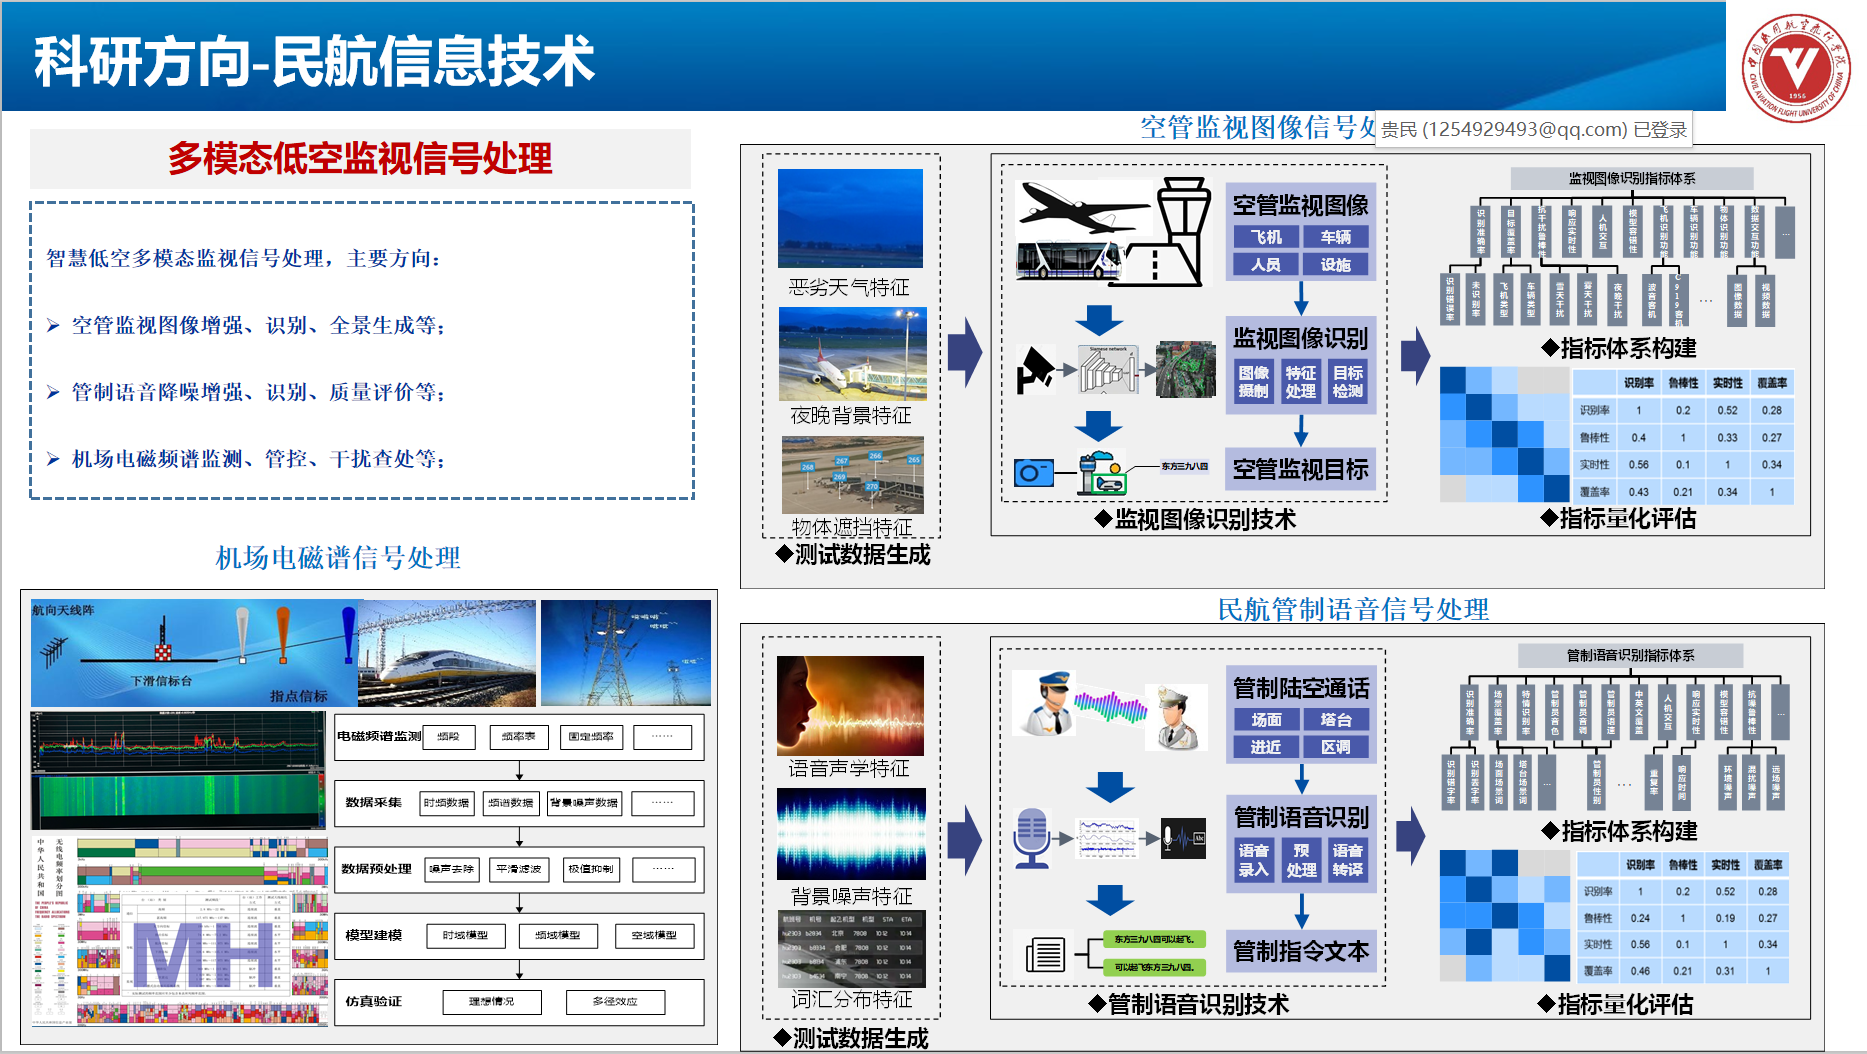Viewport: 1867px width, 1054px height.
Task: Click the control tower icon
Action: (x=1182, y=232)
